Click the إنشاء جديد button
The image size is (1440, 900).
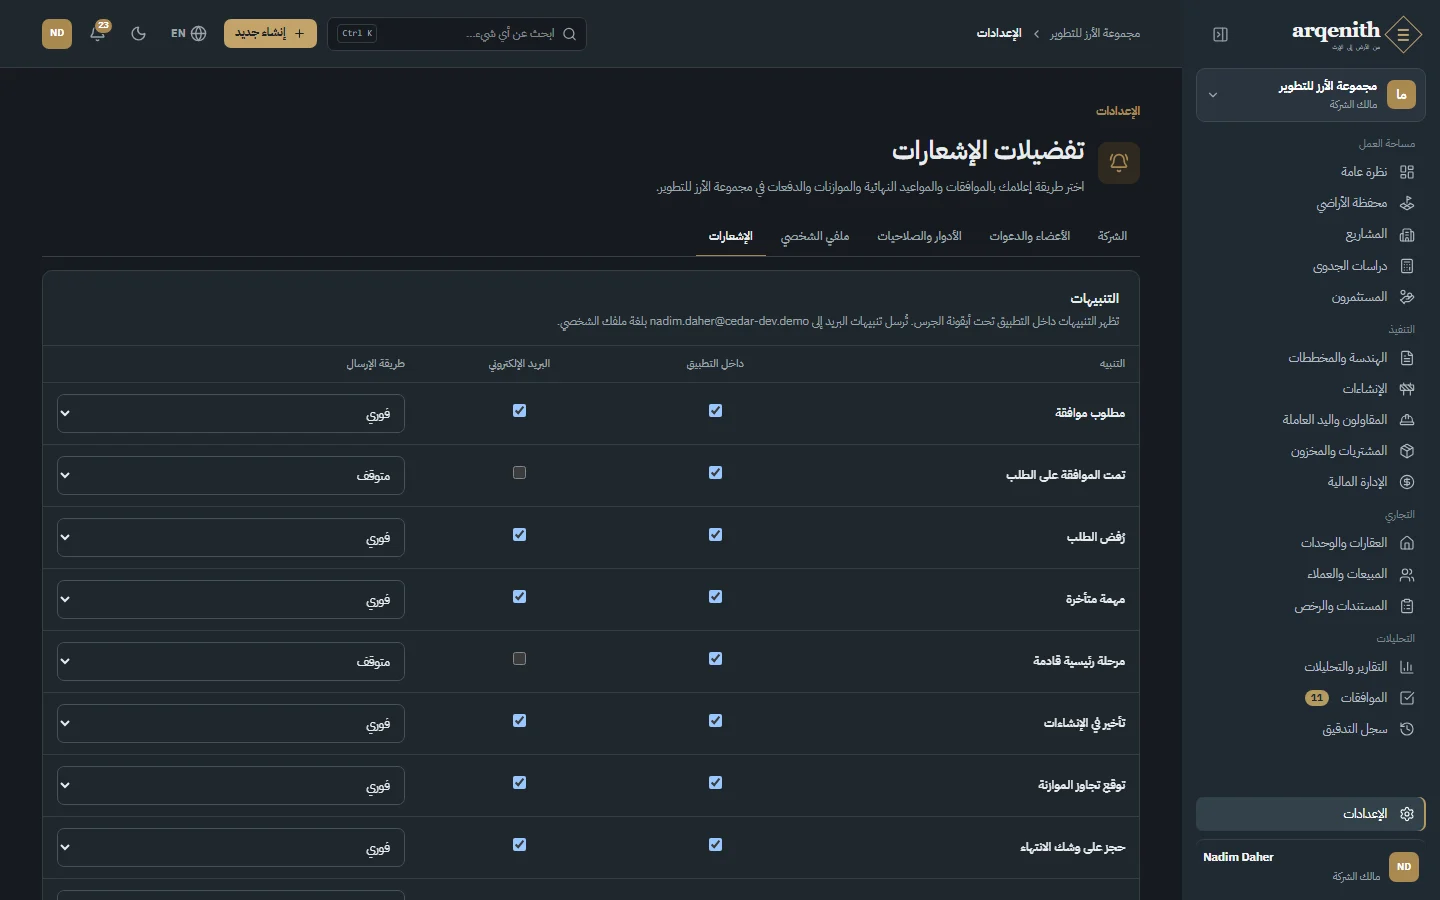click(270, 33)
